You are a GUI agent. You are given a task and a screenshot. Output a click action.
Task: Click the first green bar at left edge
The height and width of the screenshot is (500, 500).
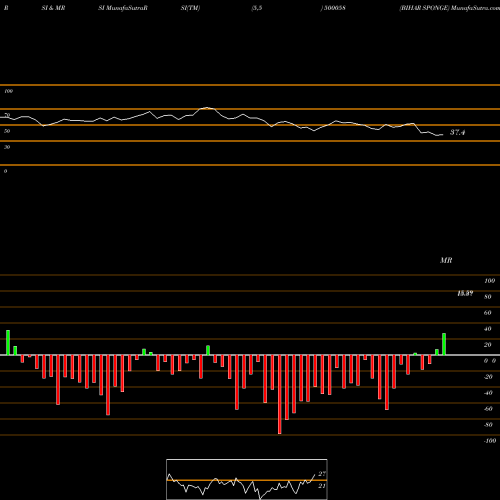pyautogui.click(x=8, y=343)
